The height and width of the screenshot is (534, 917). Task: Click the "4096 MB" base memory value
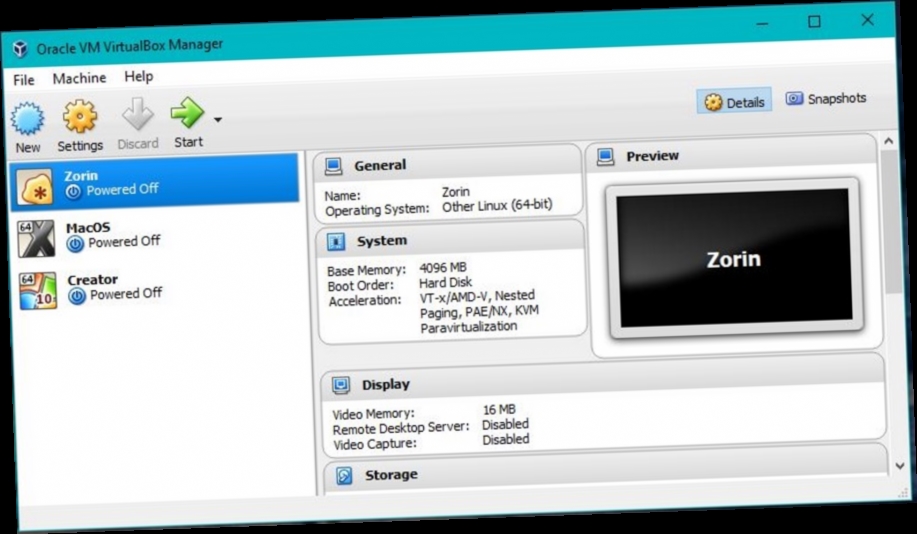click(x=443, y=268)
